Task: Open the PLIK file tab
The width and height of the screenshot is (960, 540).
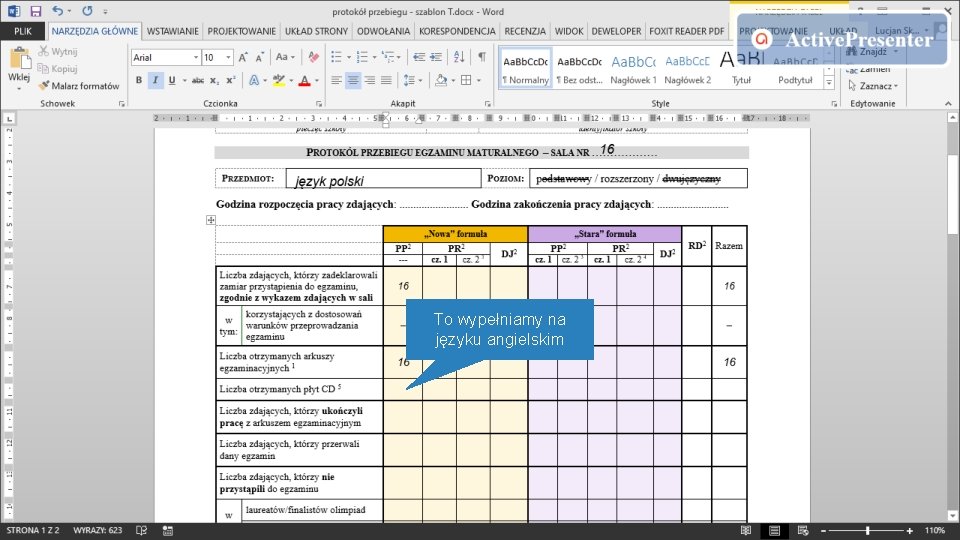Action: click(x=23, y=31)
